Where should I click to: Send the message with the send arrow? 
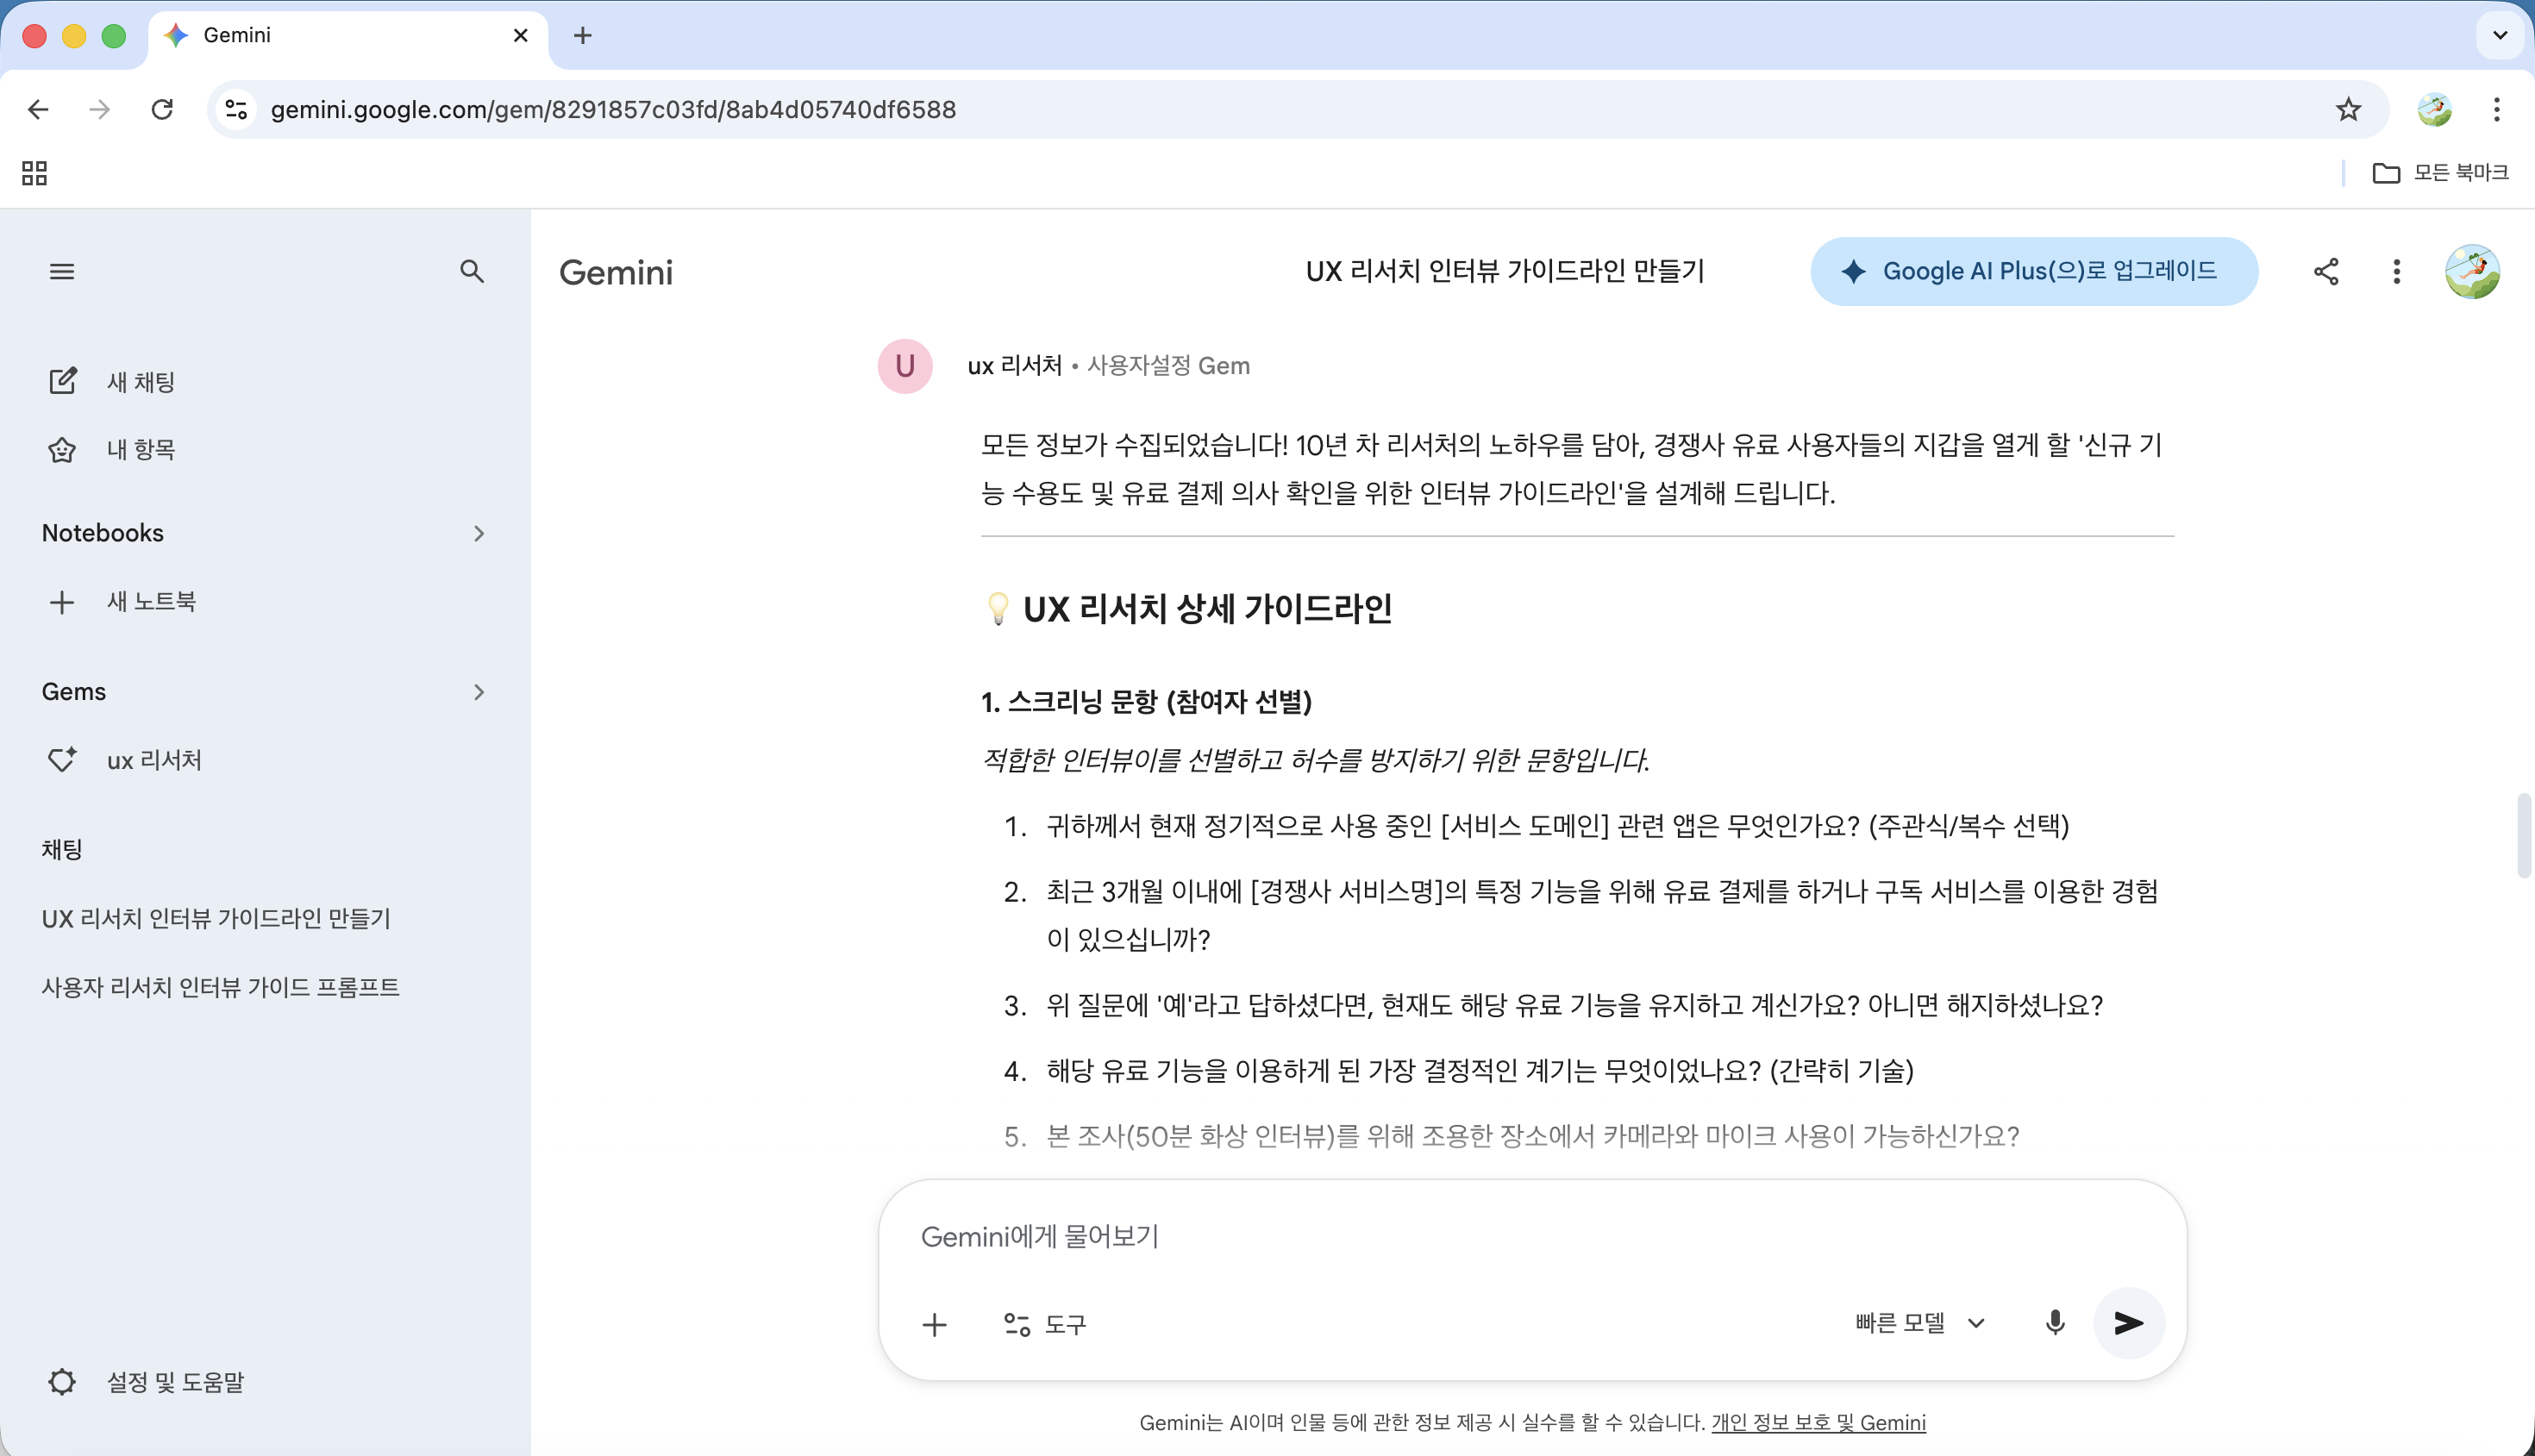click(x=2129, y=1323)
